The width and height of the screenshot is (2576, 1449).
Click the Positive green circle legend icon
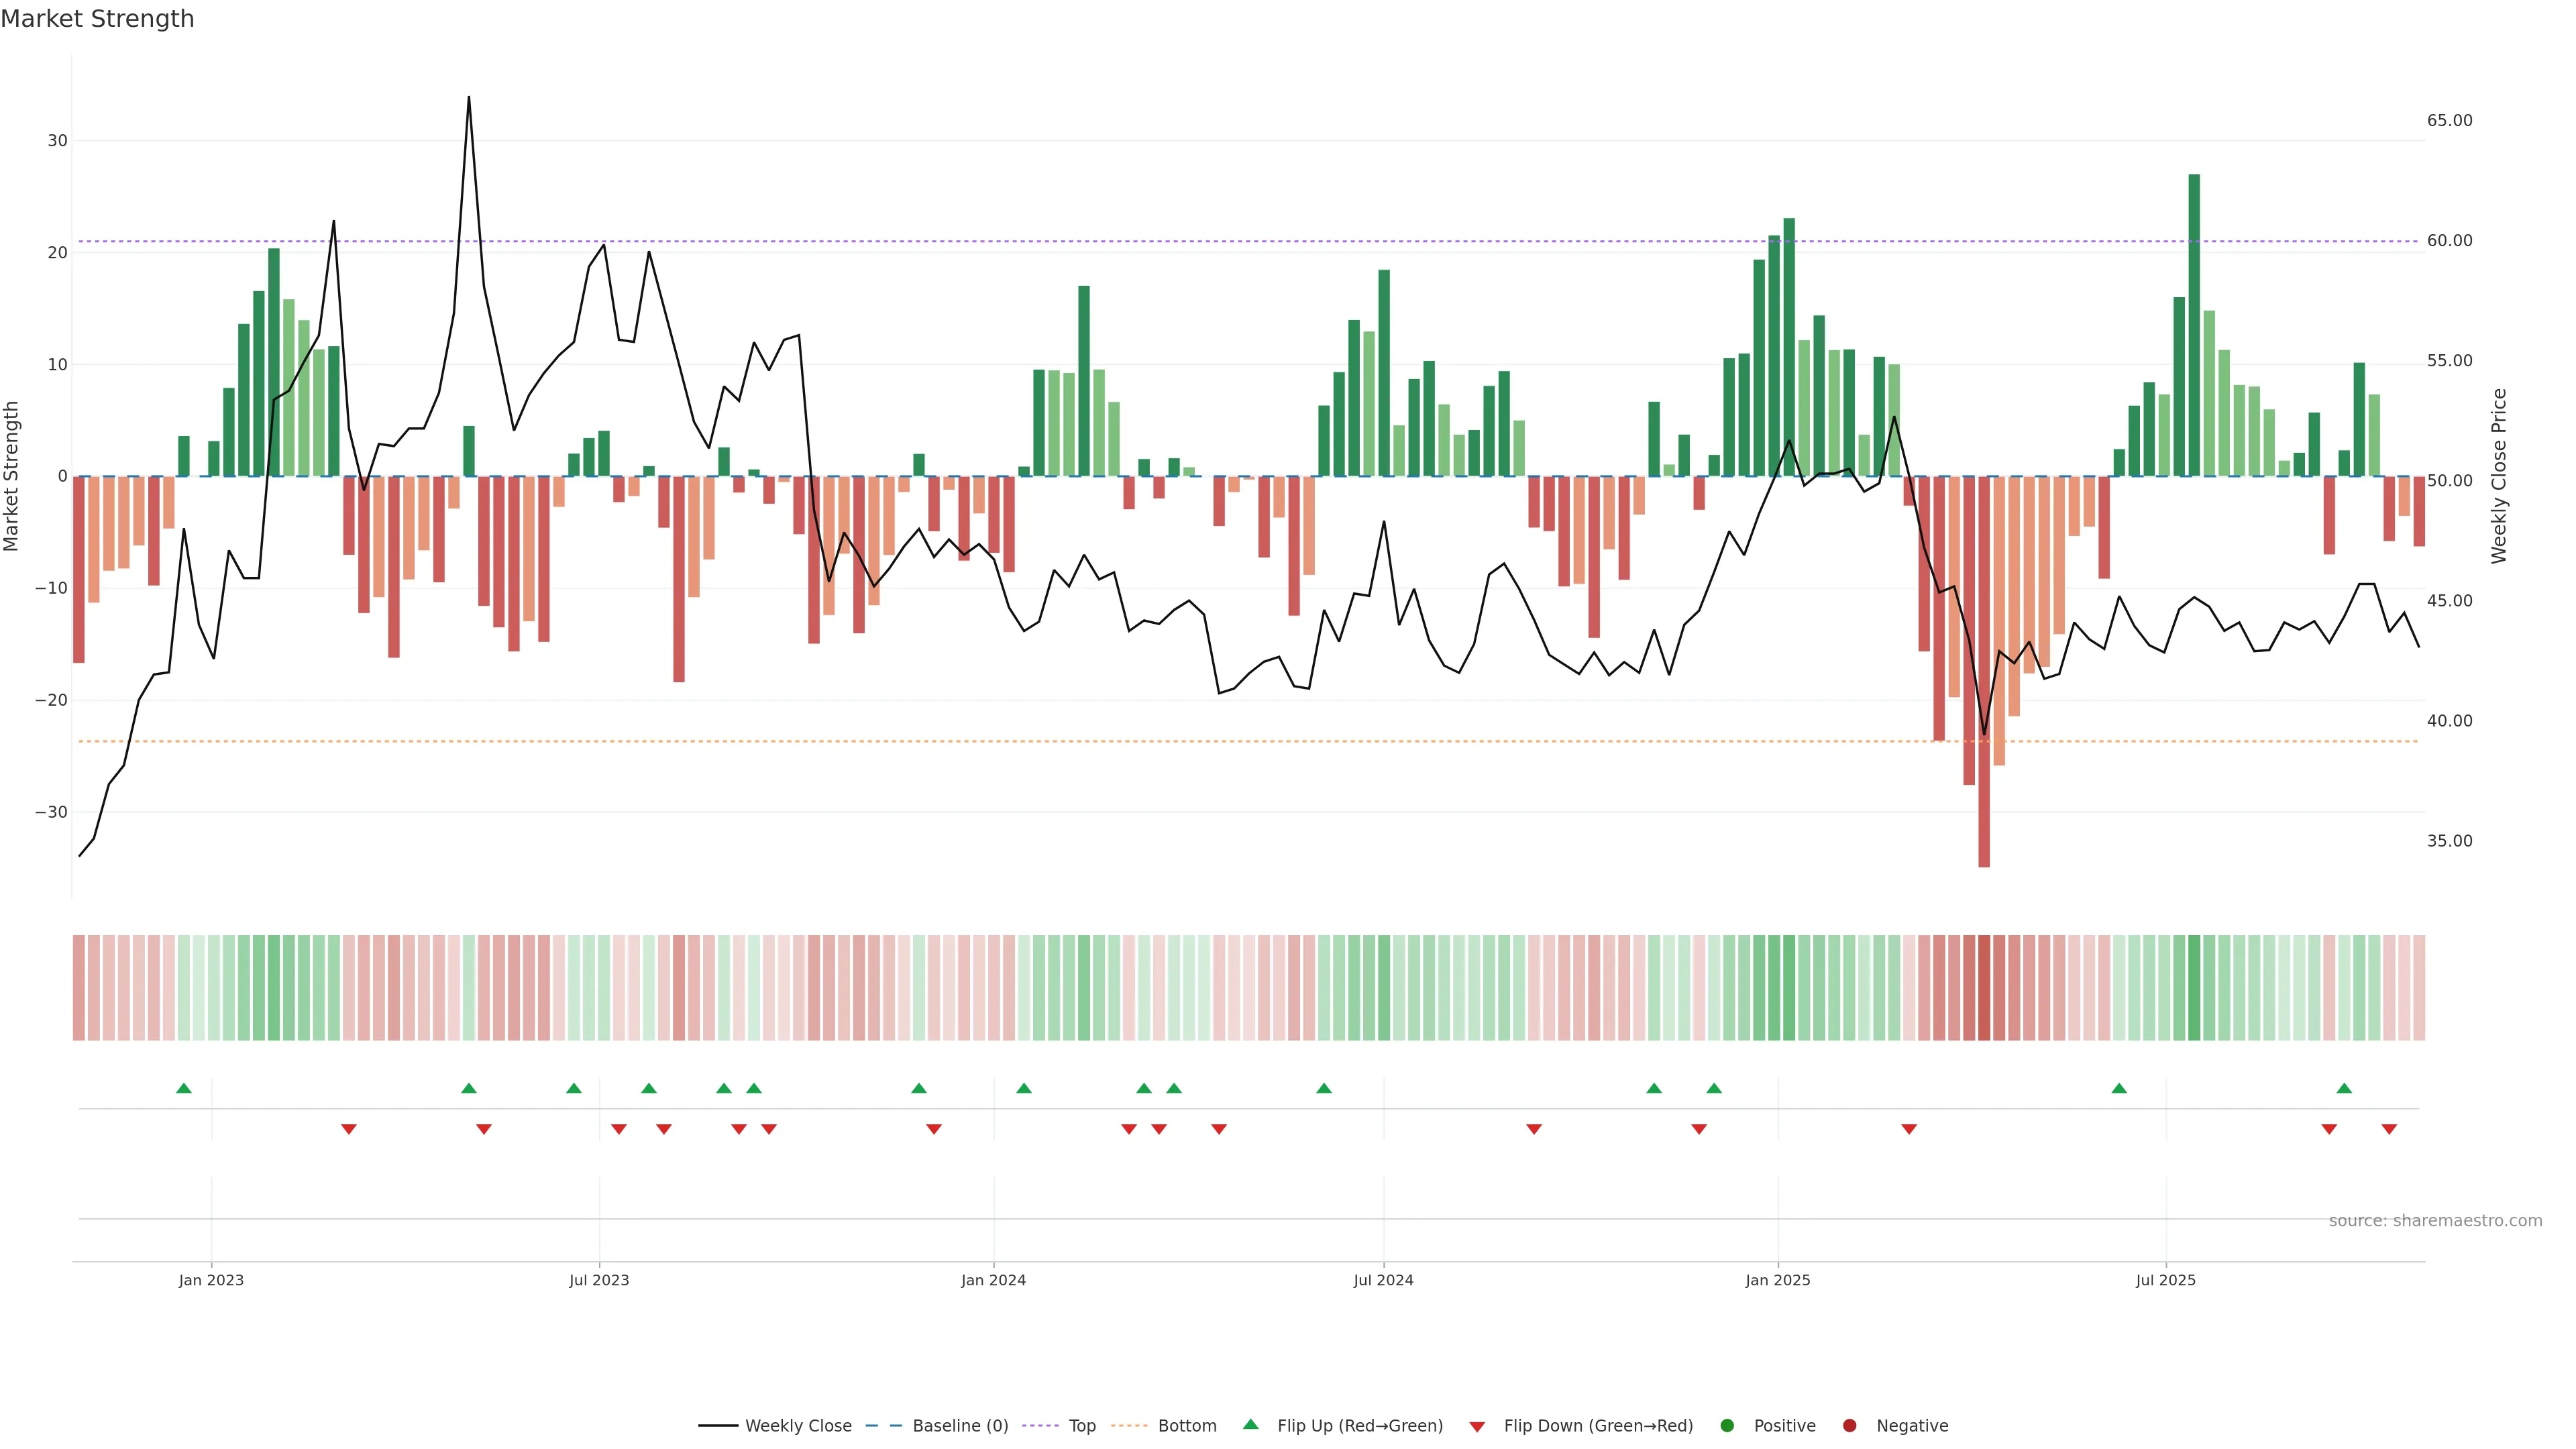tap(1727, 1425)
